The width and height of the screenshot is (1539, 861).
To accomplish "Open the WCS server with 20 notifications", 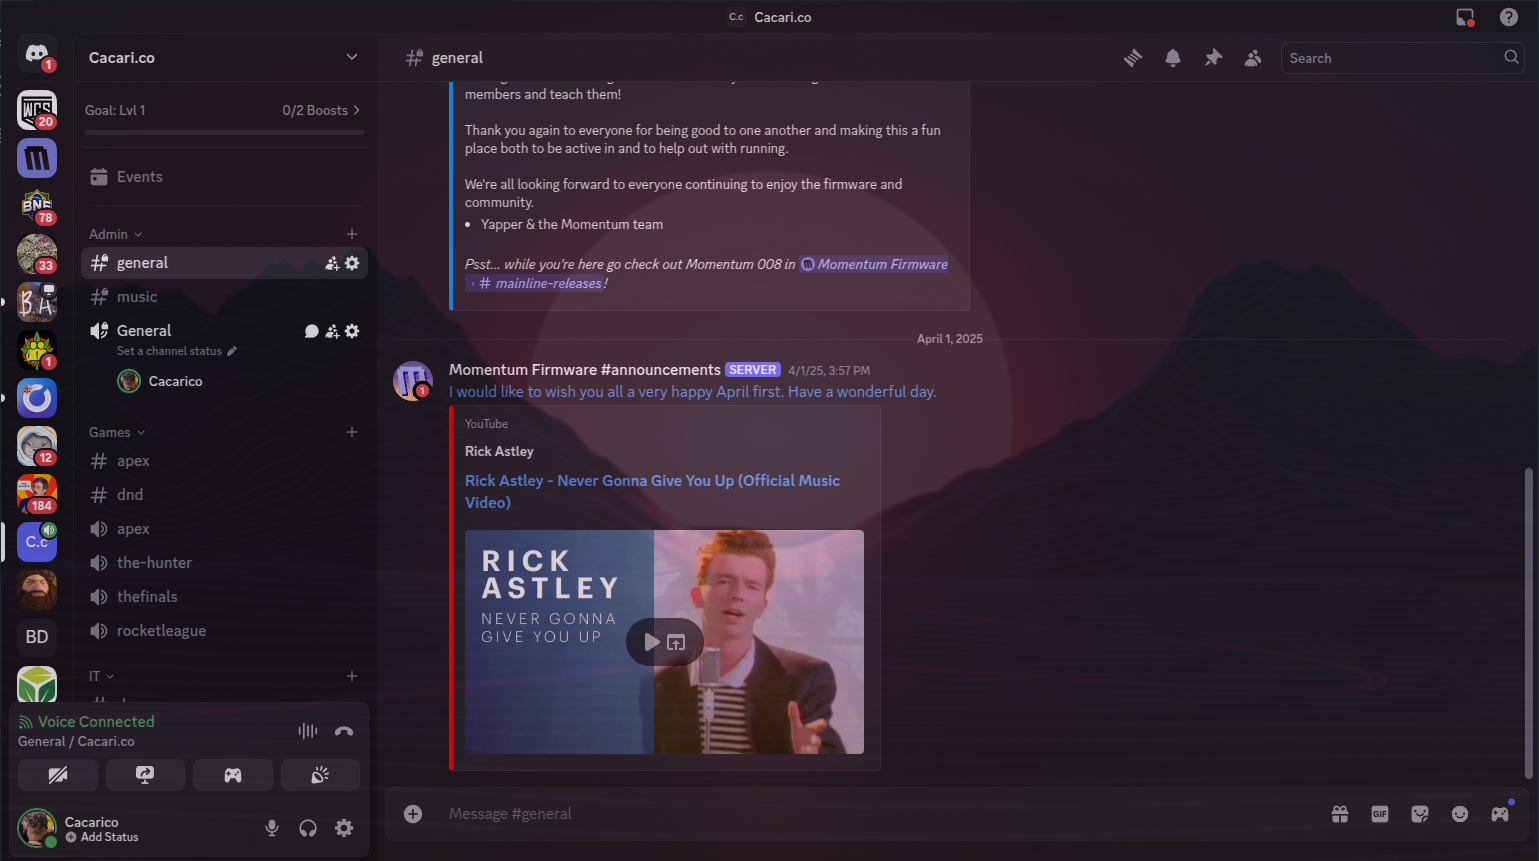I will pos(37,110).
